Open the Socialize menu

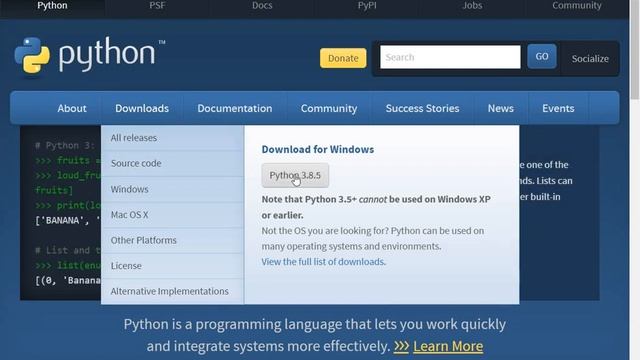(590, 58)
